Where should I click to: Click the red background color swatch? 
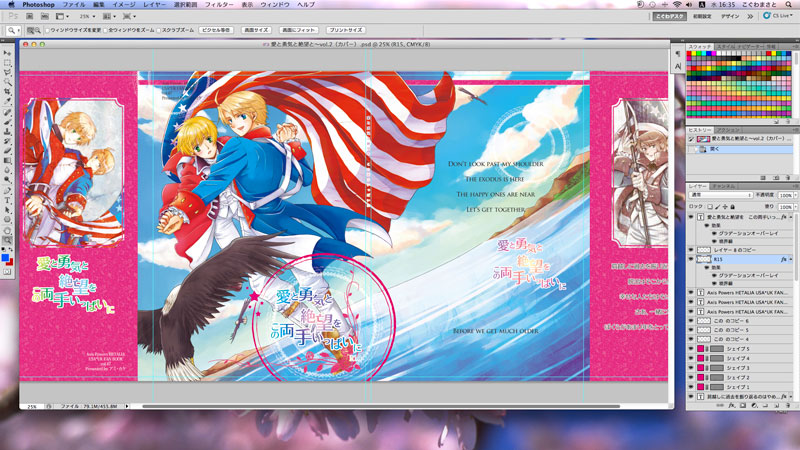coord(11,263)
